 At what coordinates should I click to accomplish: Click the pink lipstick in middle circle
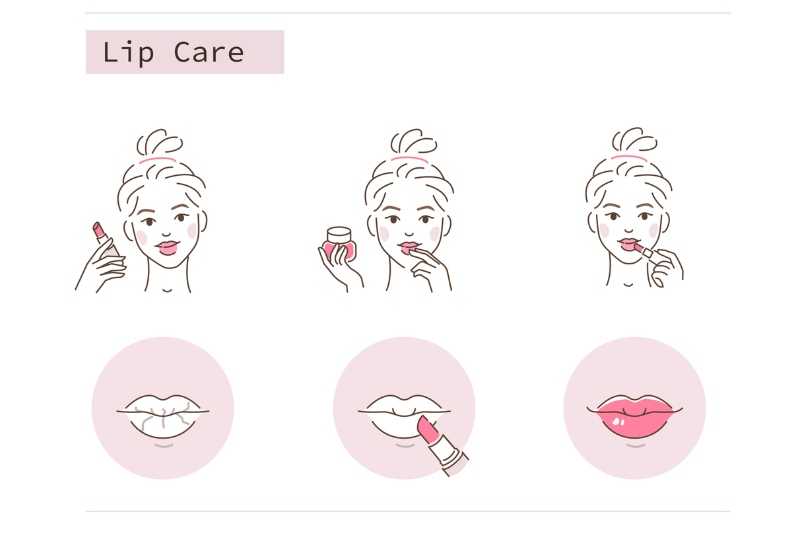(x=442, y=445)
